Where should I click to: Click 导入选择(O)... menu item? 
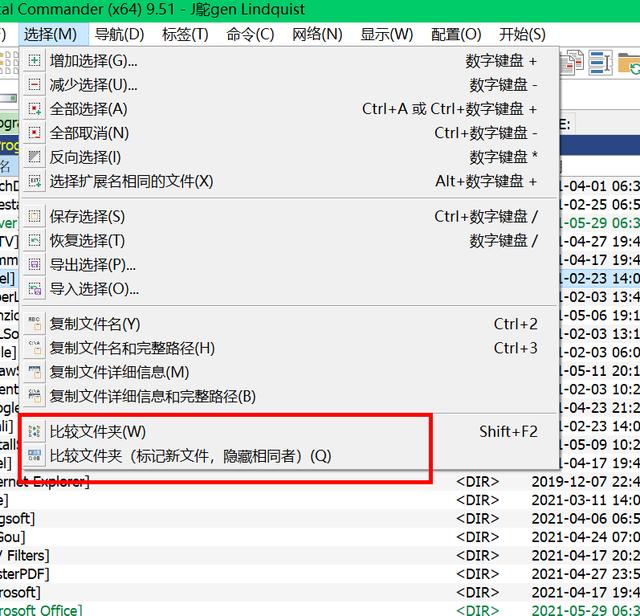[94, 289]
